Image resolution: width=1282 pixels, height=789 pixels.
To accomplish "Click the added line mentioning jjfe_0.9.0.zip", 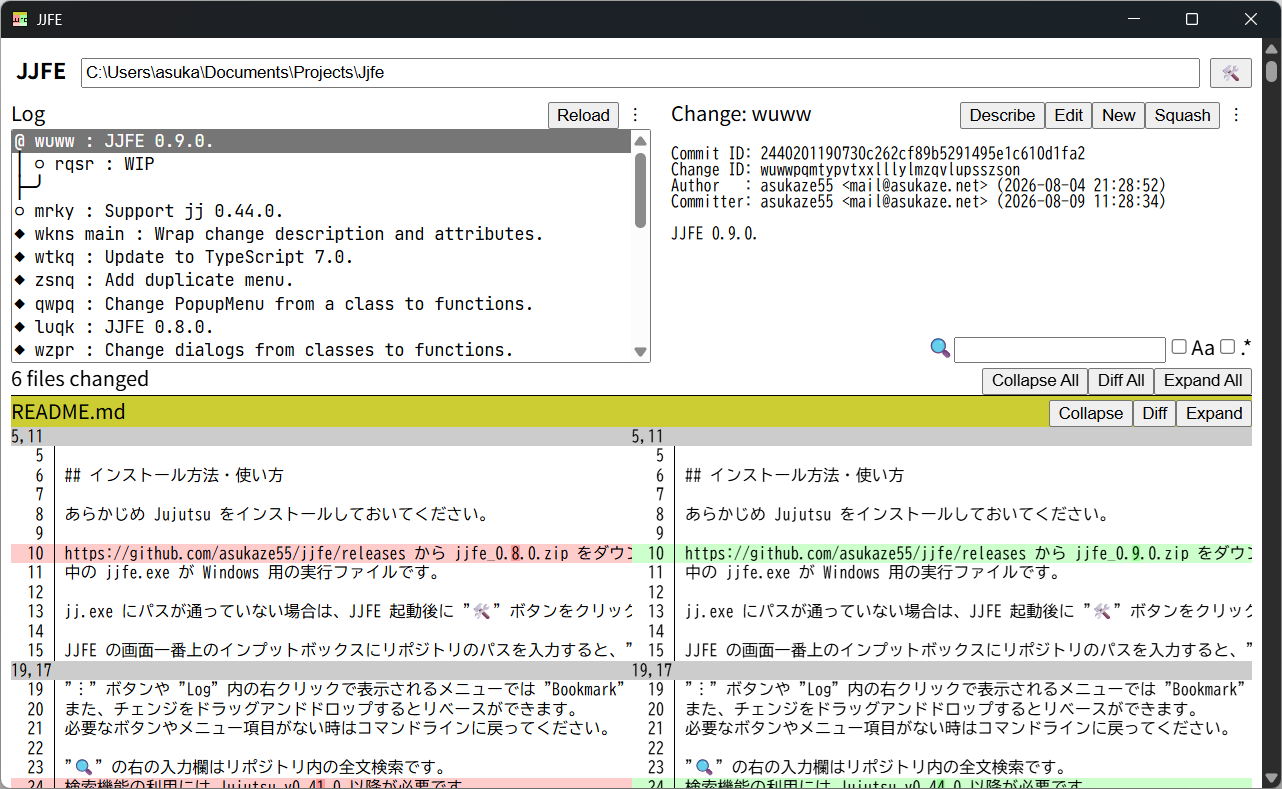I will tap(942, 553).
